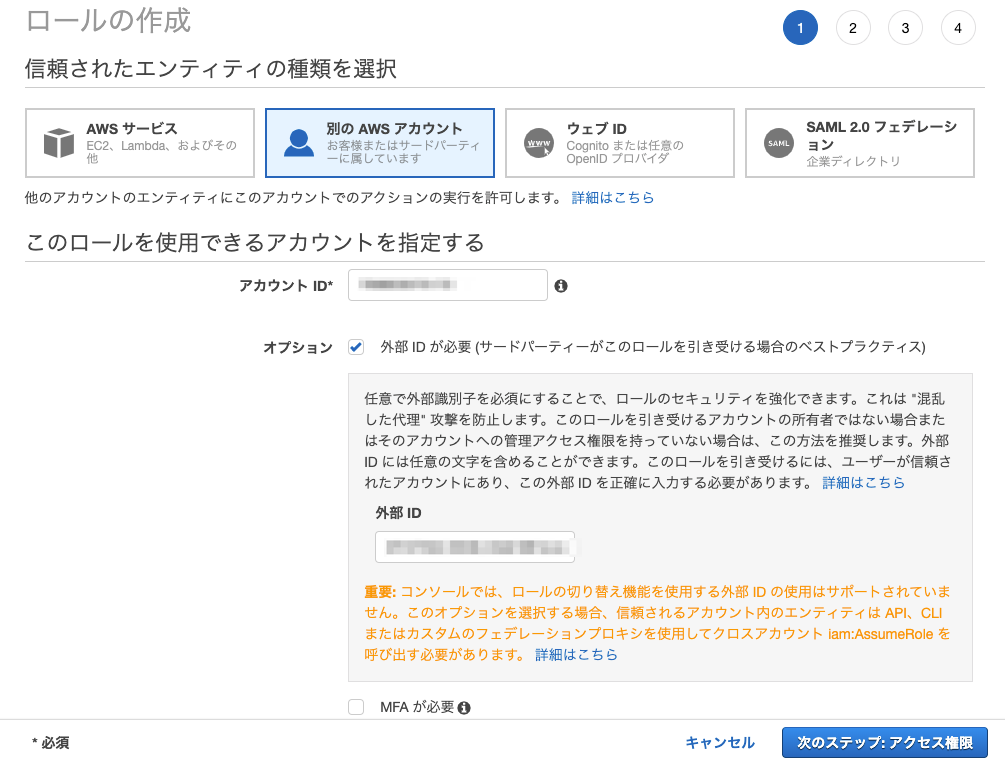
Task: Focus the 外部 ID input field
Action: [x=475, y=547]
